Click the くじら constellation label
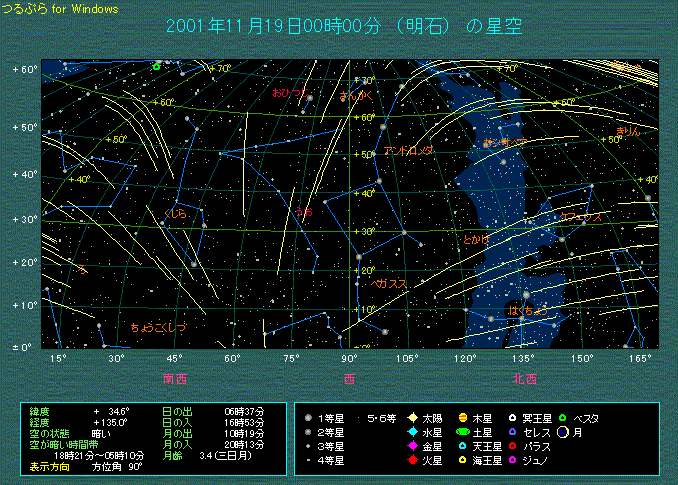The height and width of the screenshot is (485, 678). point(175,213)
